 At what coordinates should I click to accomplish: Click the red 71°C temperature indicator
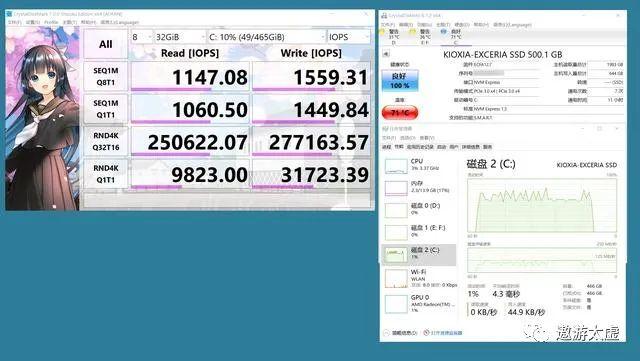click(x=400, y=112)
